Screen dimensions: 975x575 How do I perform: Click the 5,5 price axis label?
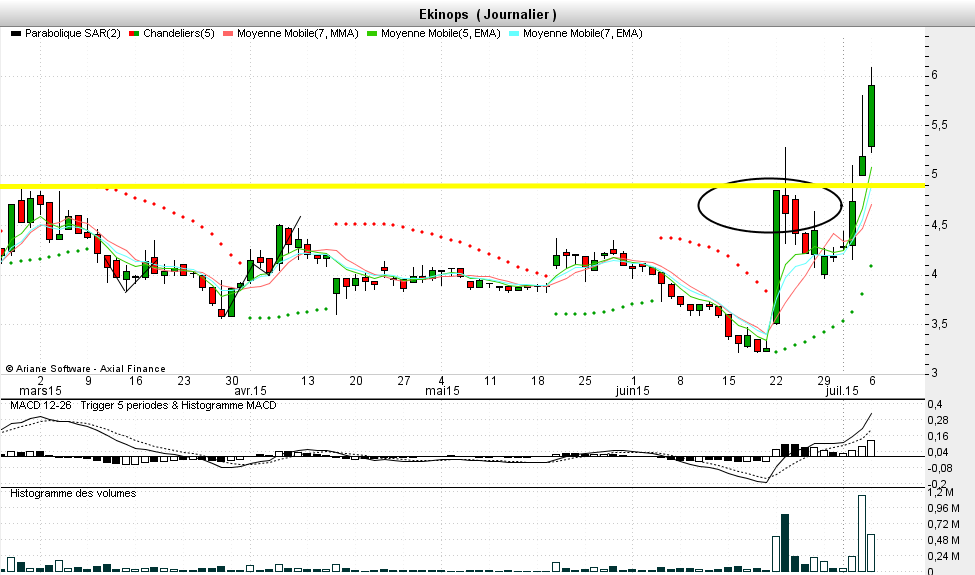[940, 125]
